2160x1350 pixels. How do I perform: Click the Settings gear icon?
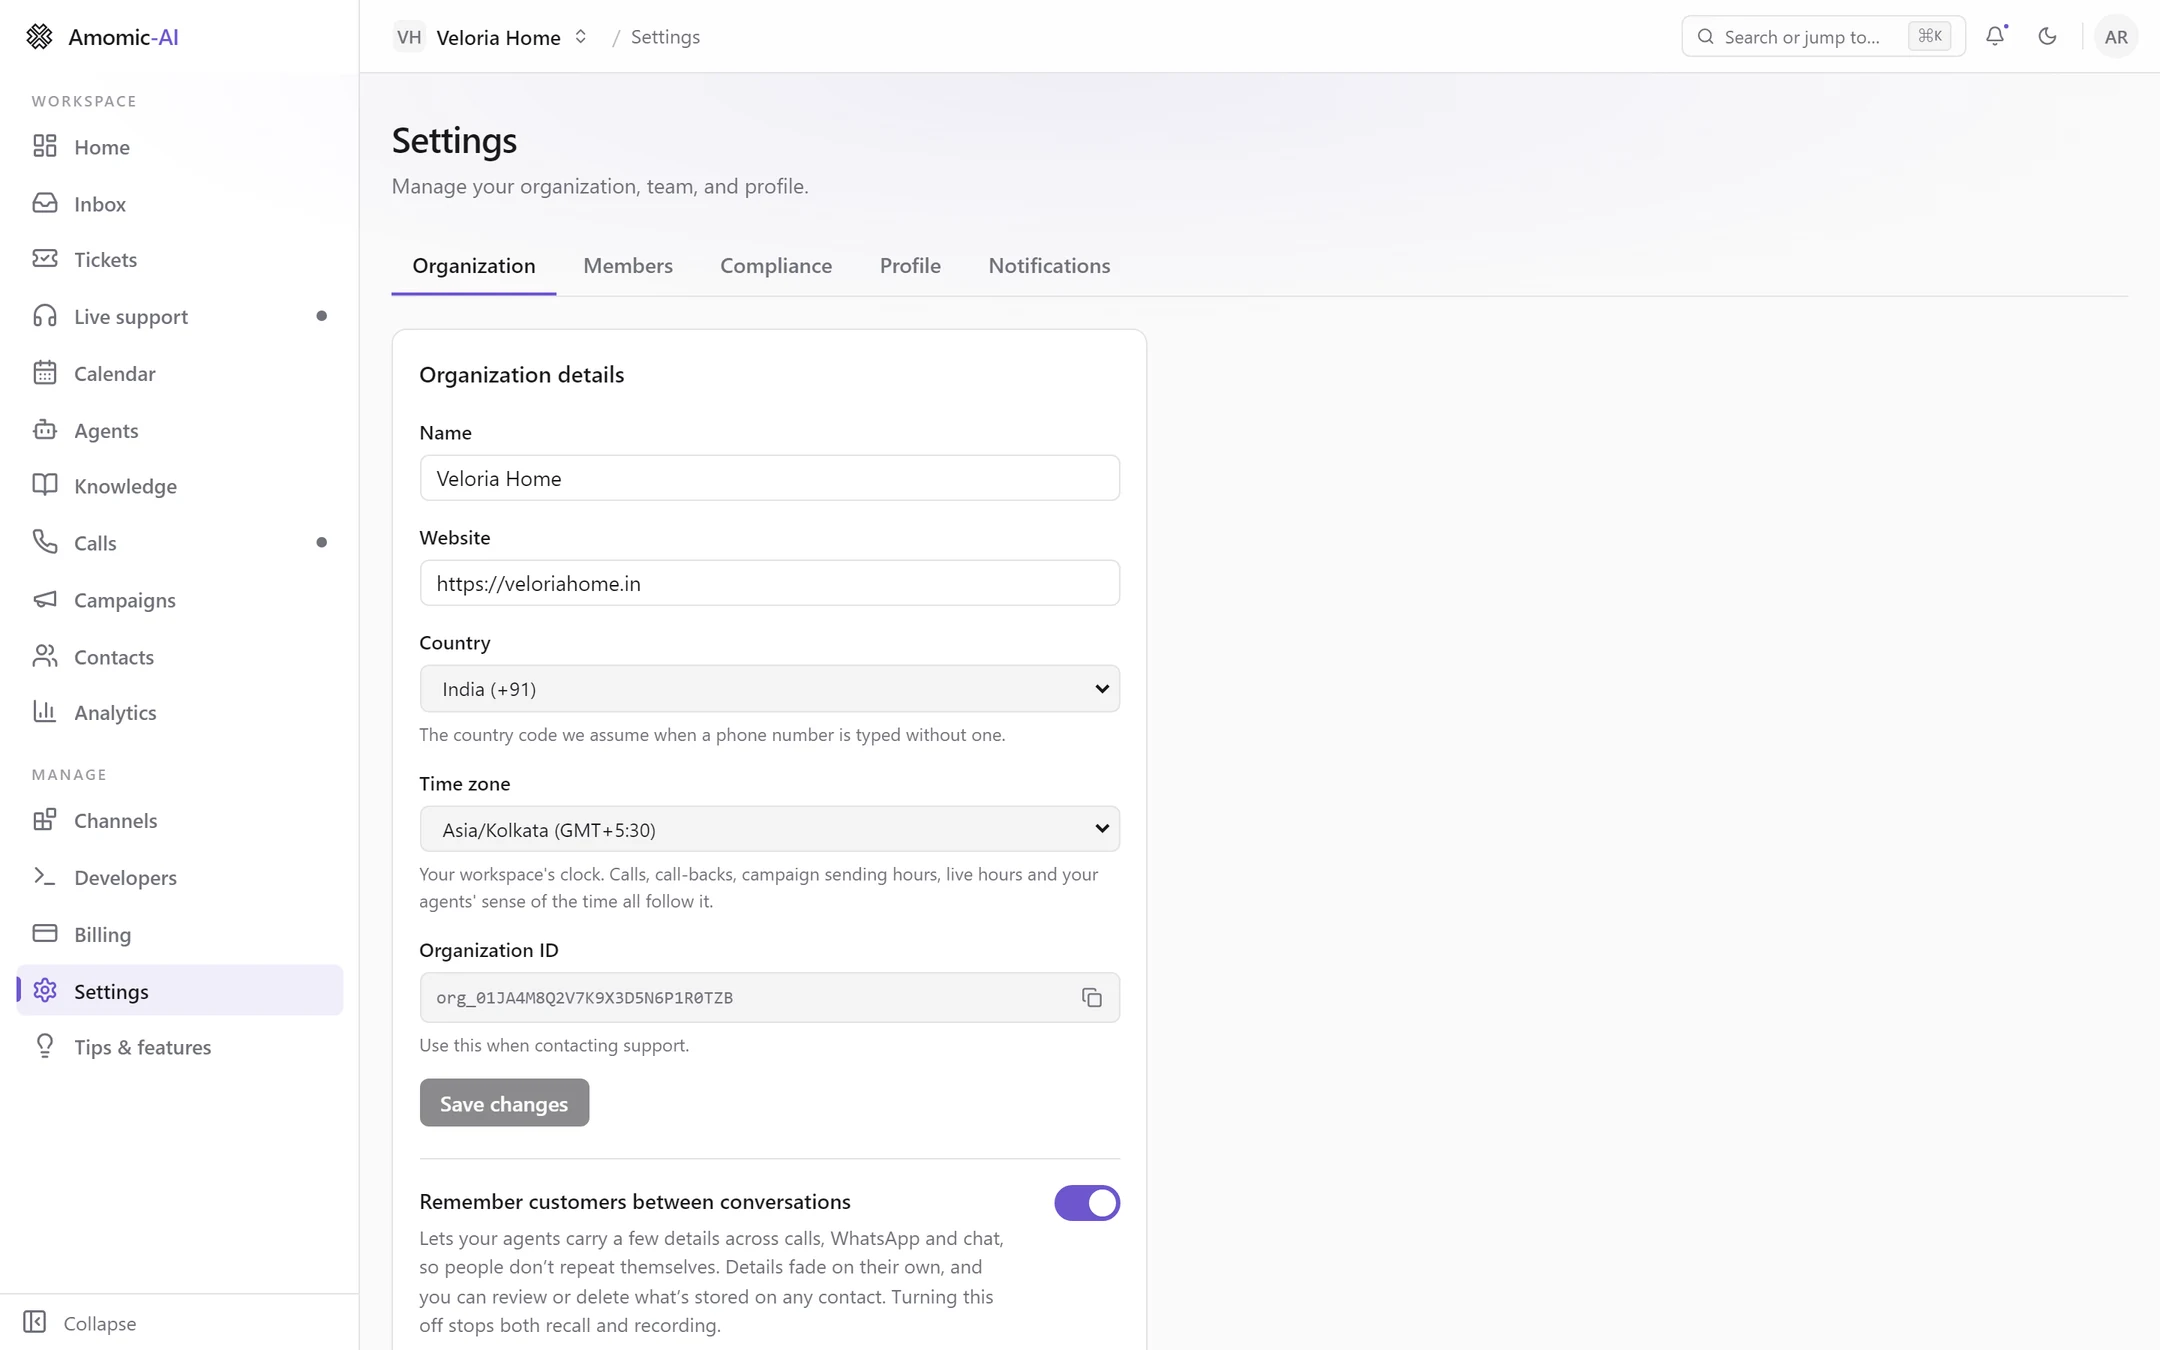[45, 990]
